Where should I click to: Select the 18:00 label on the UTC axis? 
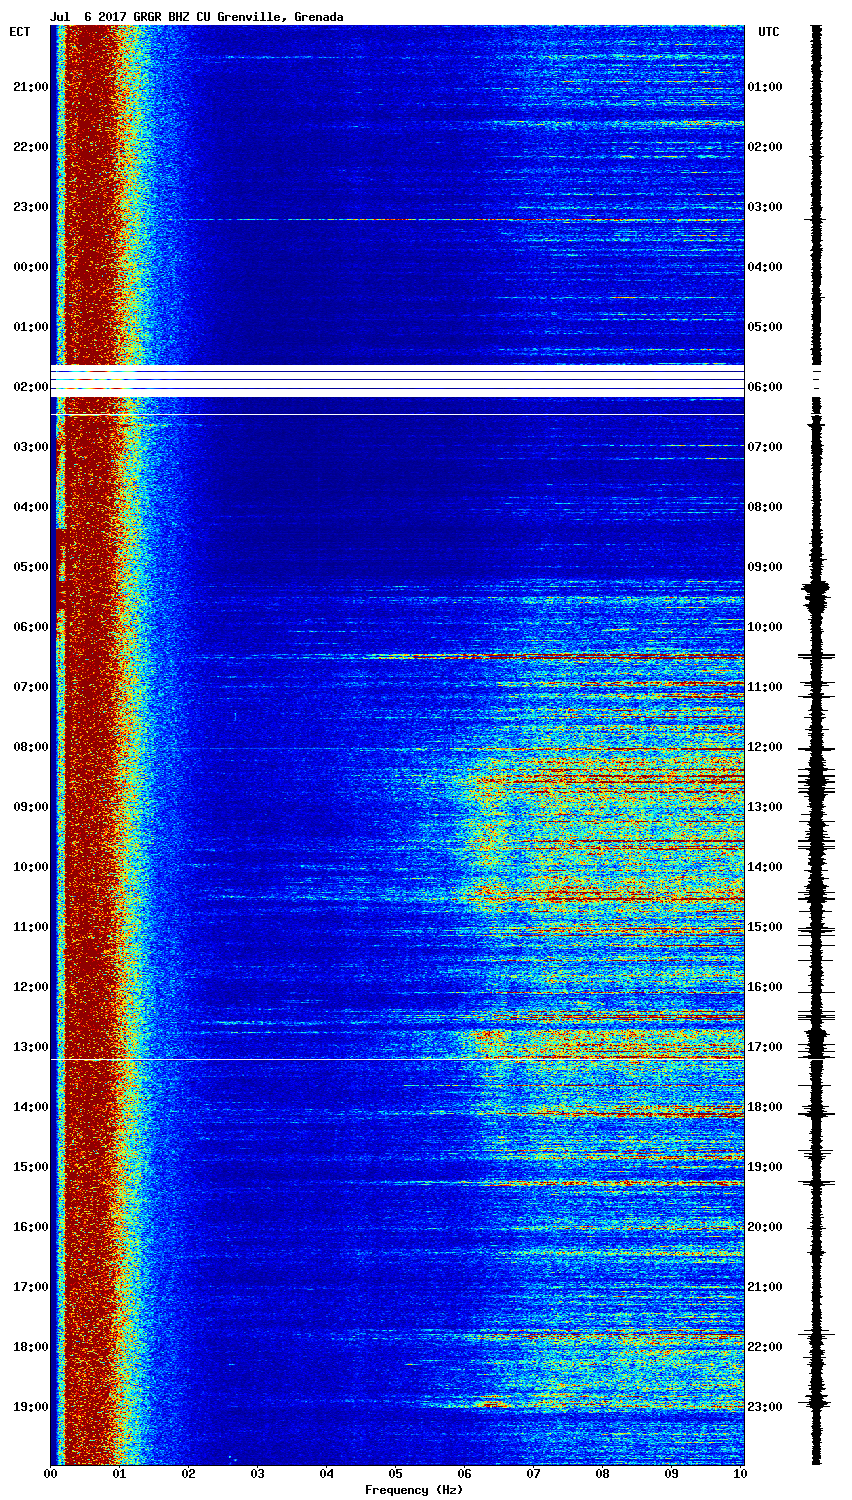[x=765, y=1107]
